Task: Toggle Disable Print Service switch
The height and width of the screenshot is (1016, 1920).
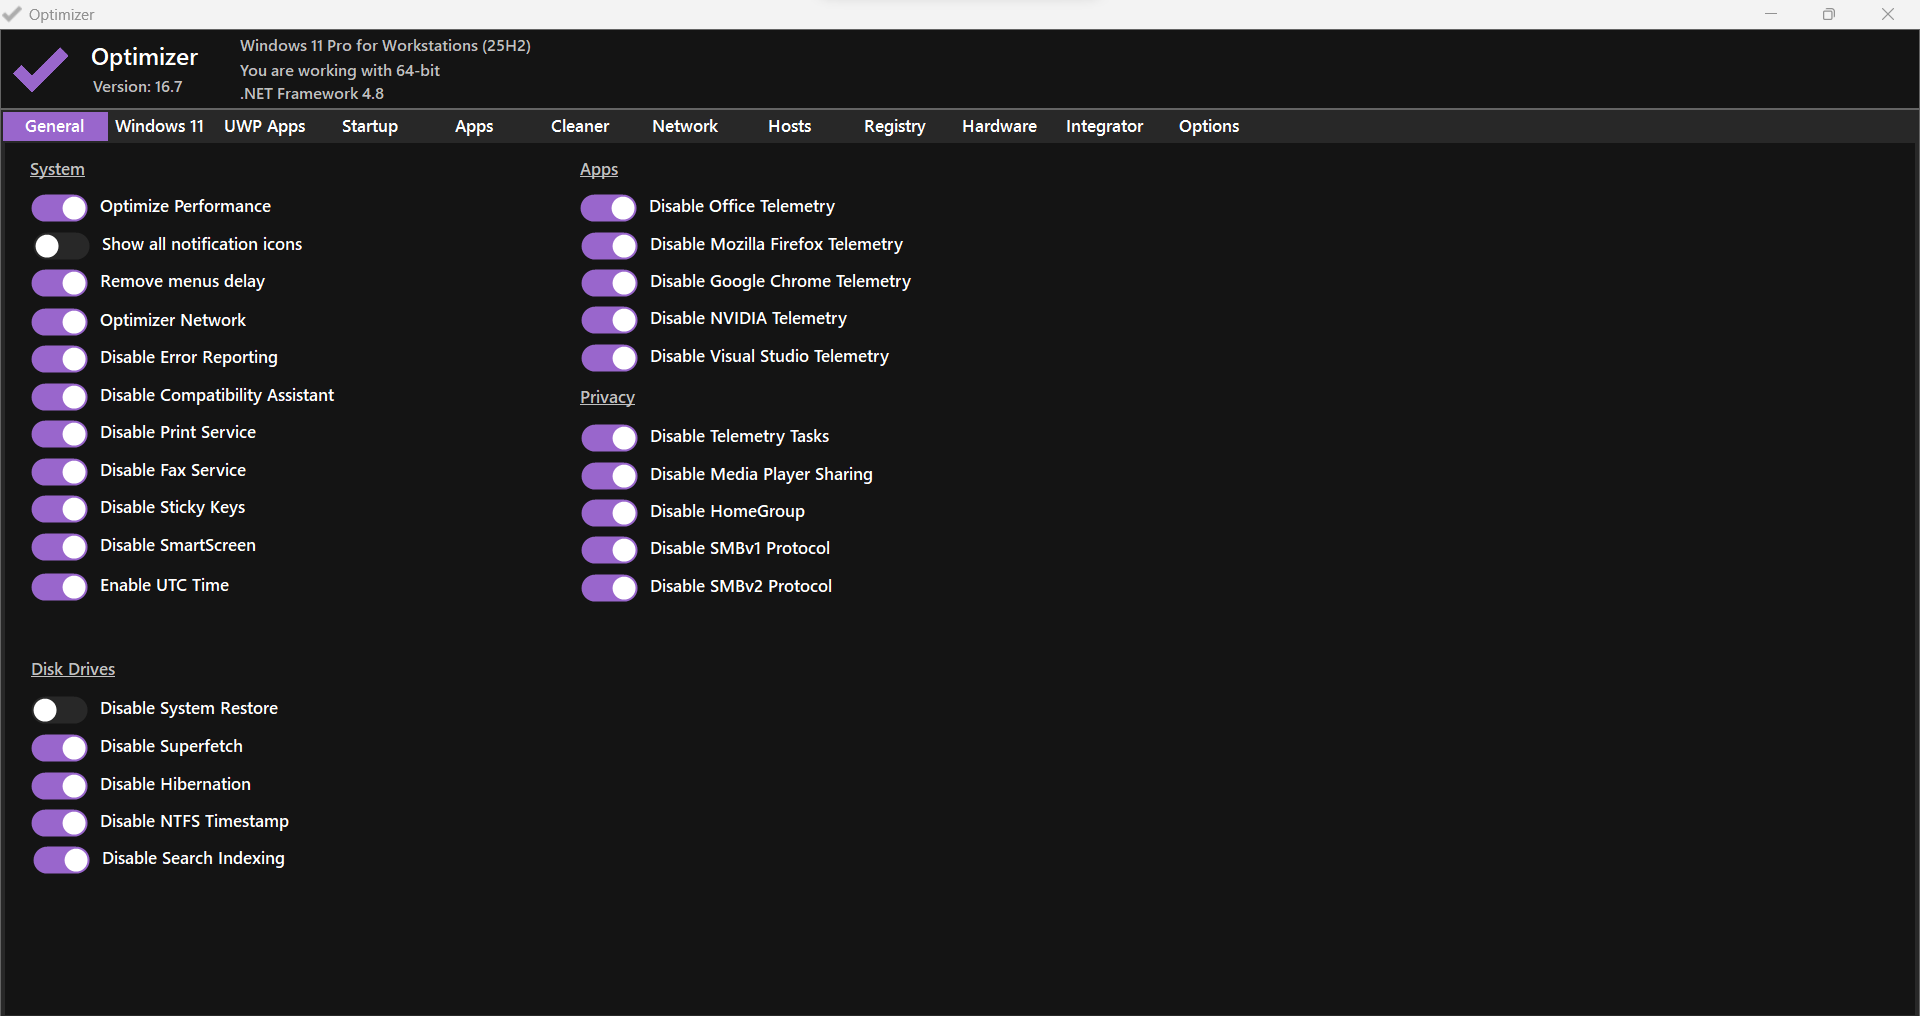Action: tap(60, 434)
